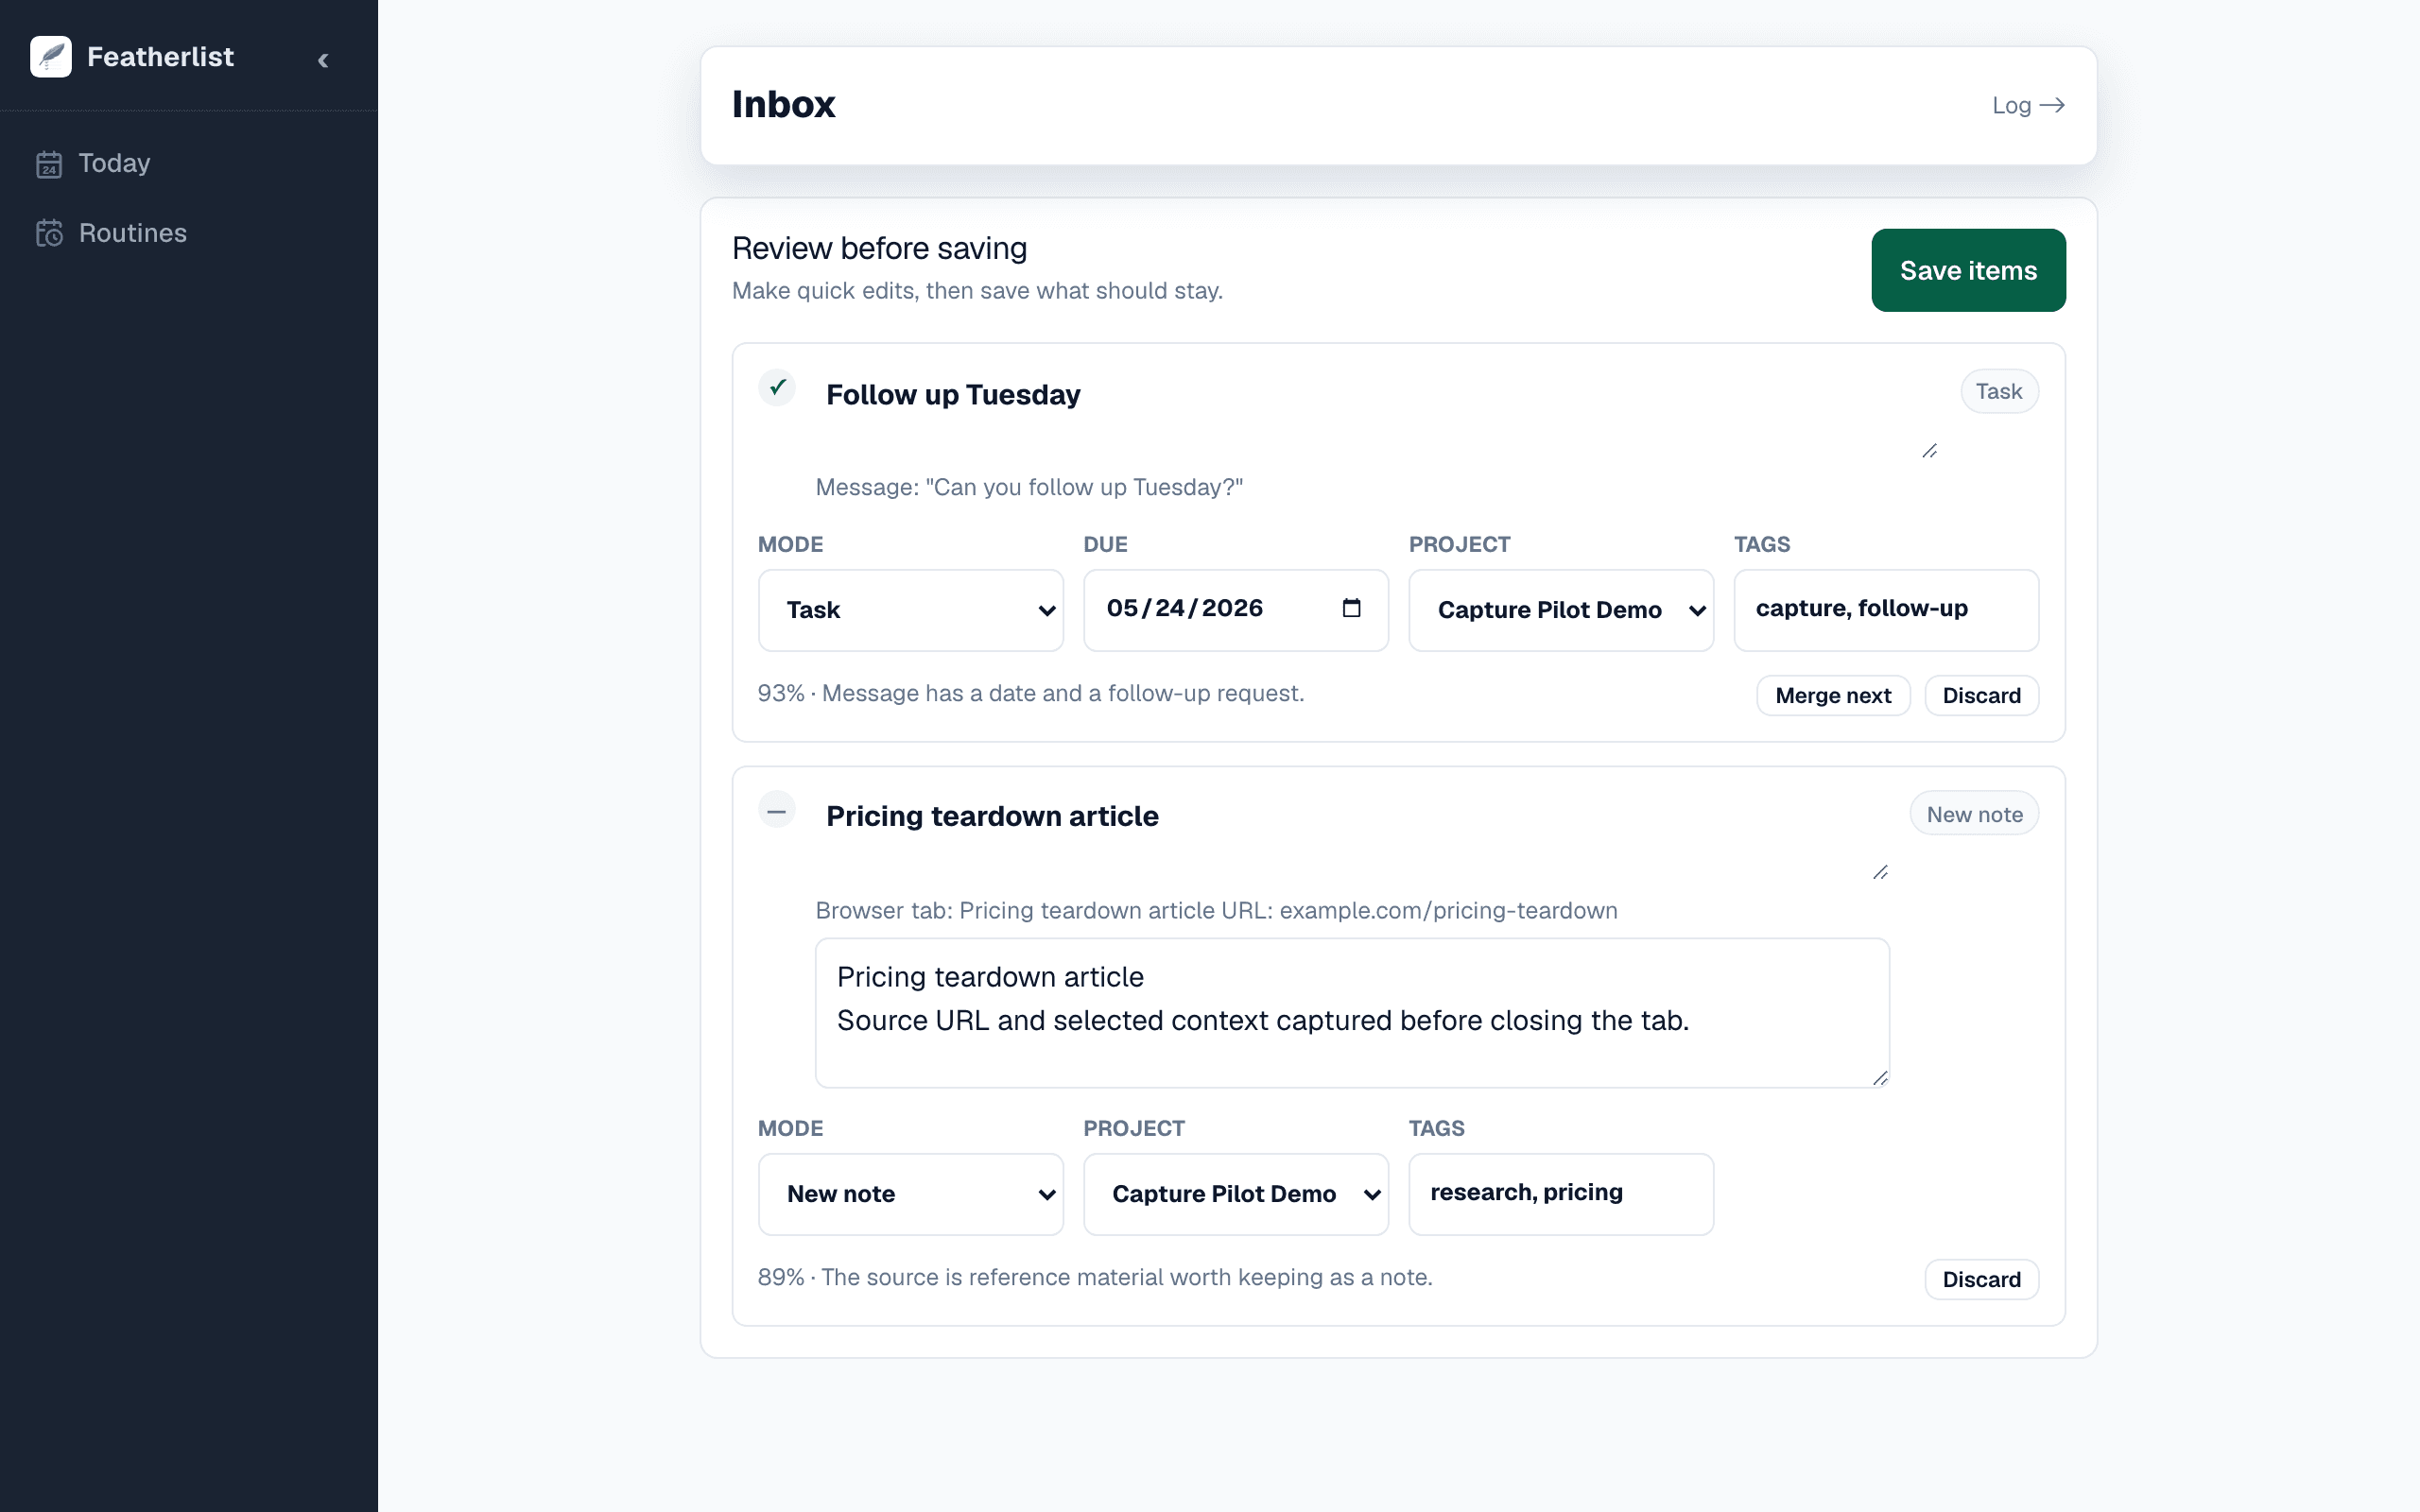Click resize handle of Pricing teardown title
The width and height of the screenshot is (2420, 1512).
point(1880,873)
